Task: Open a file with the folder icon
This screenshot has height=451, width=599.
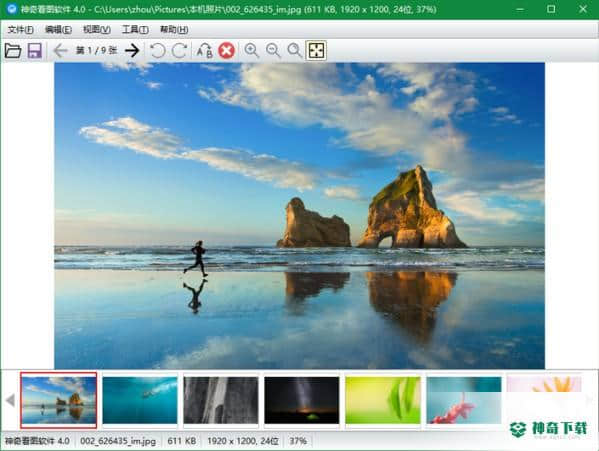Action: pos(13,50)
